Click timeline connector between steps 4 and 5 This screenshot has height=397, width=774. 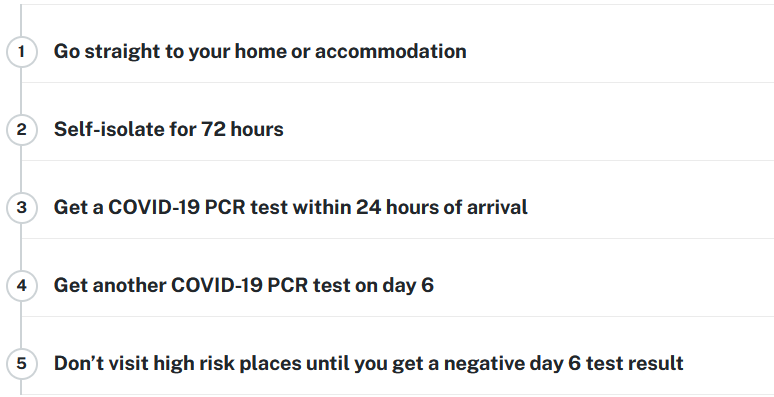(x=21, y=324)
